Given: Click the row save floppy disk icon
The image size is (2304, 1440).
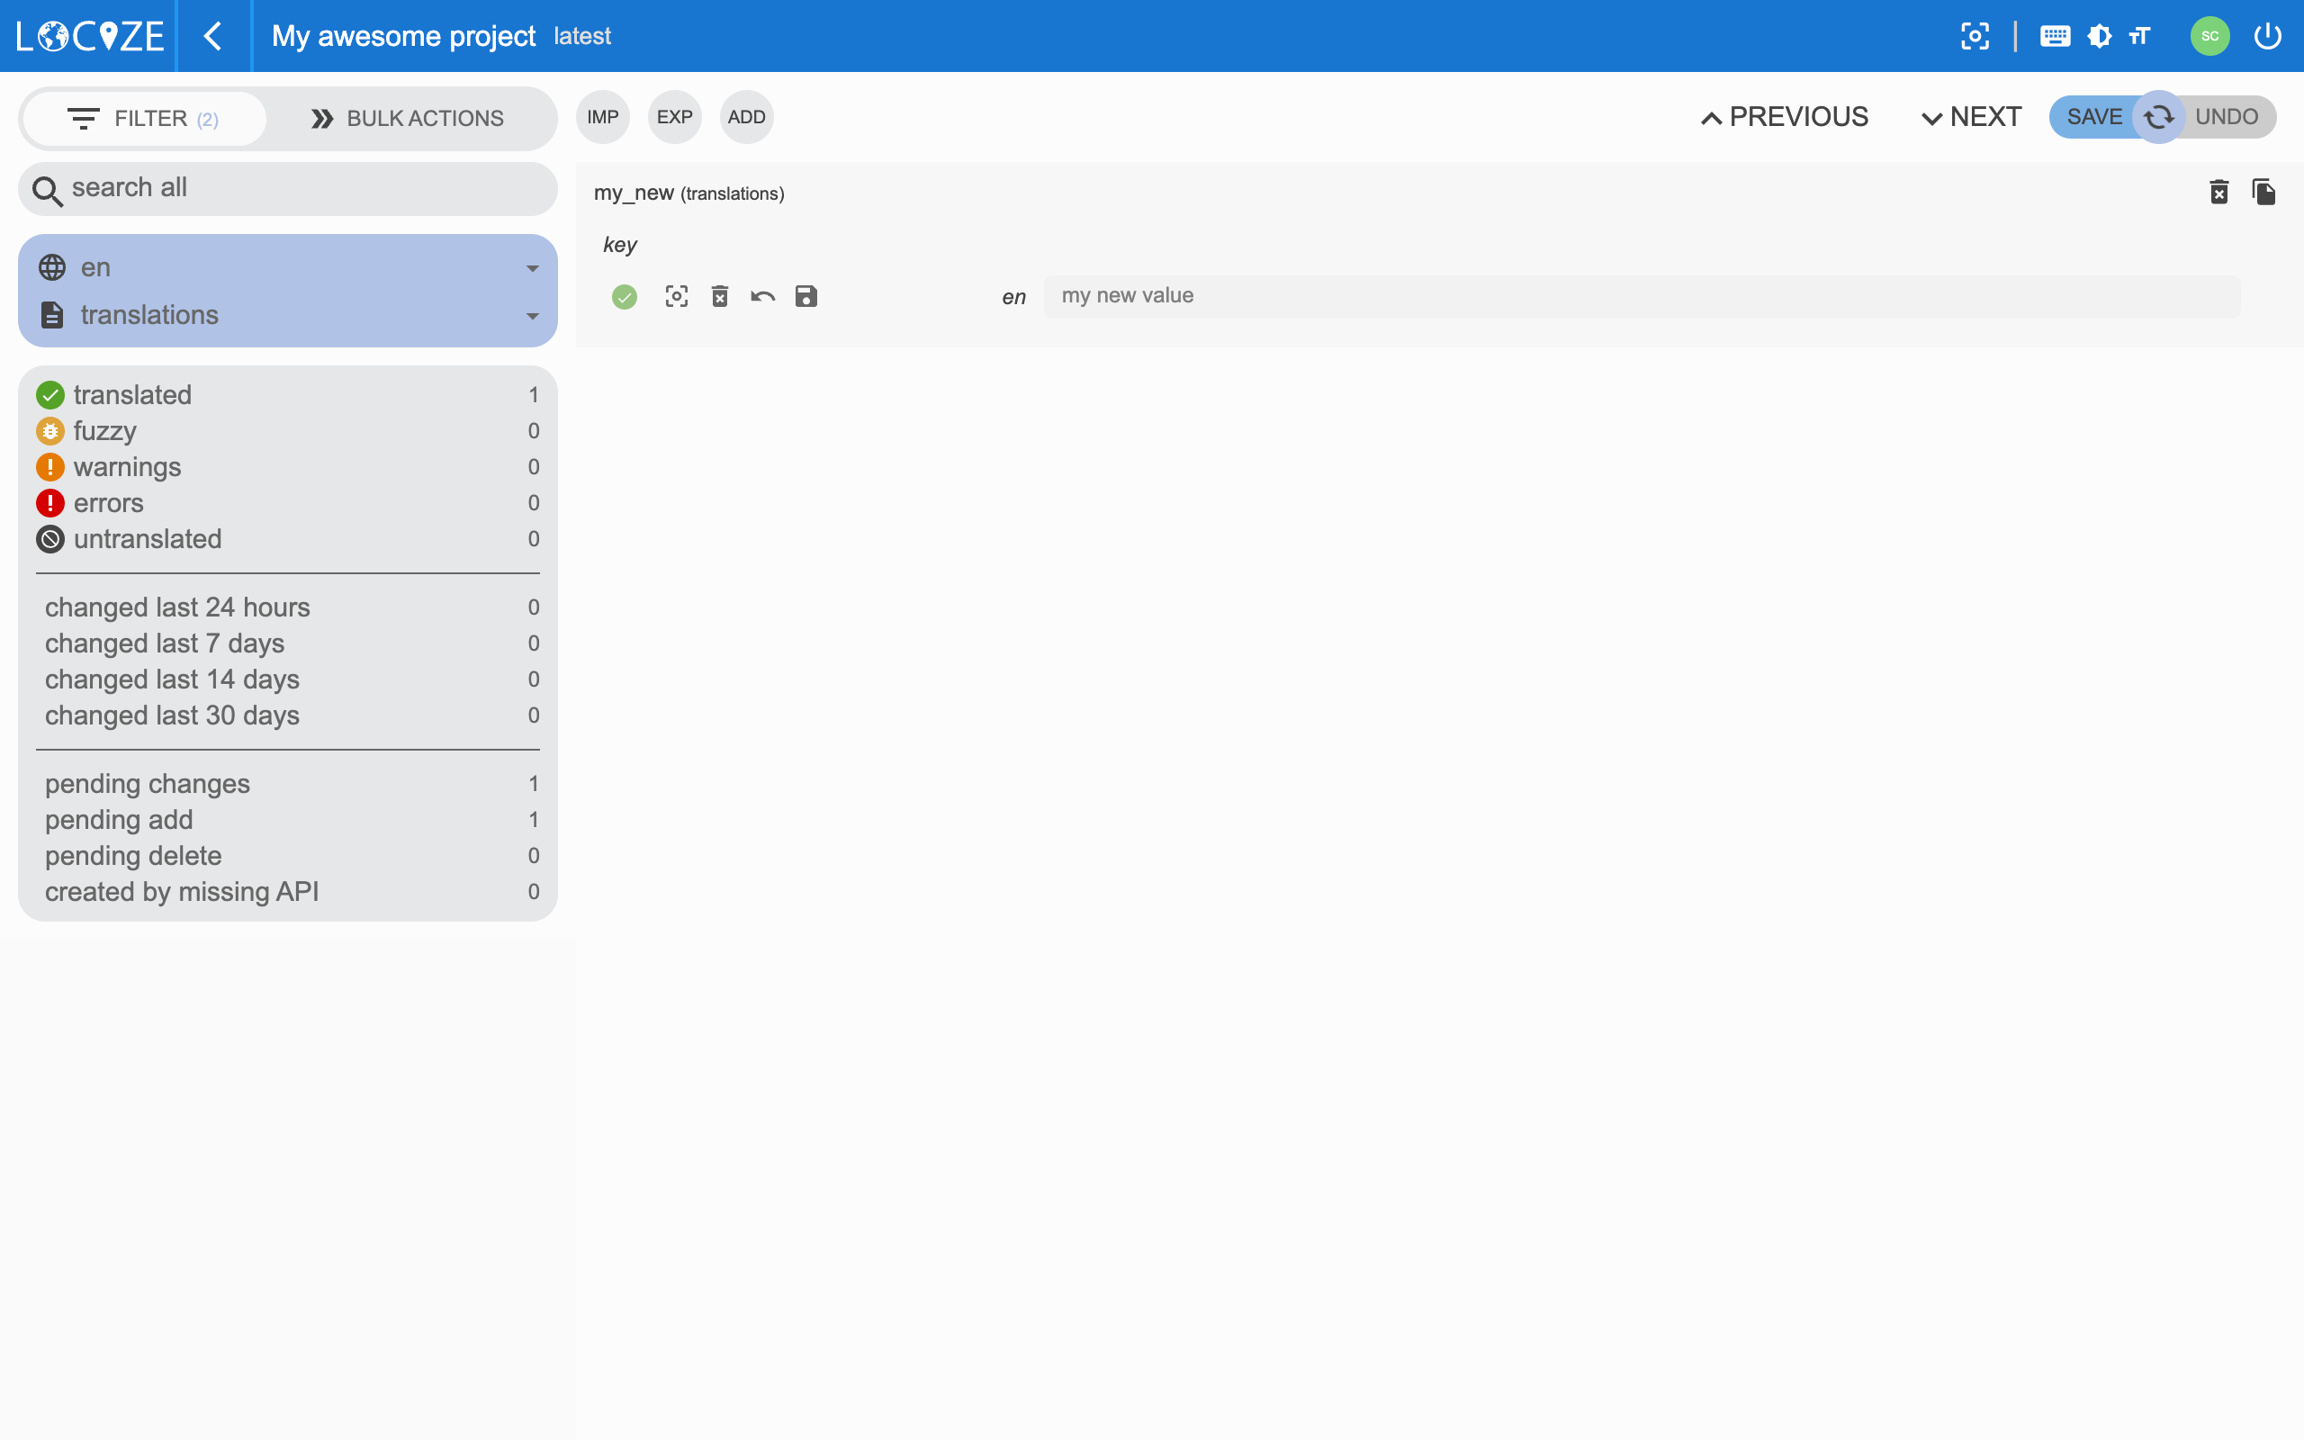Looking at the screenshot, I should pos(805,296).
